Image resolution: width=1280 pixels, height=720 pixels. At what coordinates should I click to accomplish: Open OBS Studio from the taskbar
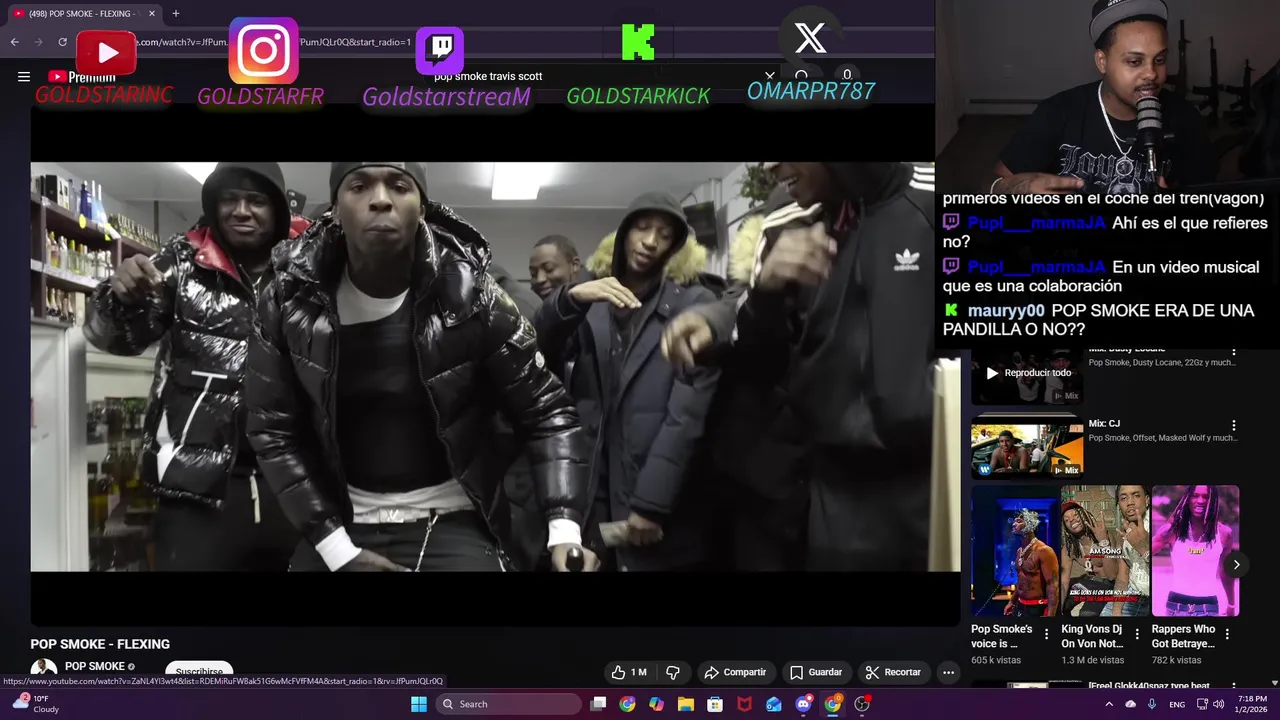pos(862,704)
